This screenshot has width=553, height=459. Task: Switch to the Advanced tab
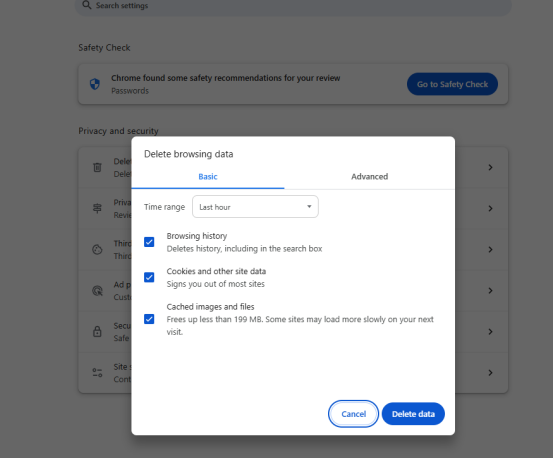click(369, 177)
